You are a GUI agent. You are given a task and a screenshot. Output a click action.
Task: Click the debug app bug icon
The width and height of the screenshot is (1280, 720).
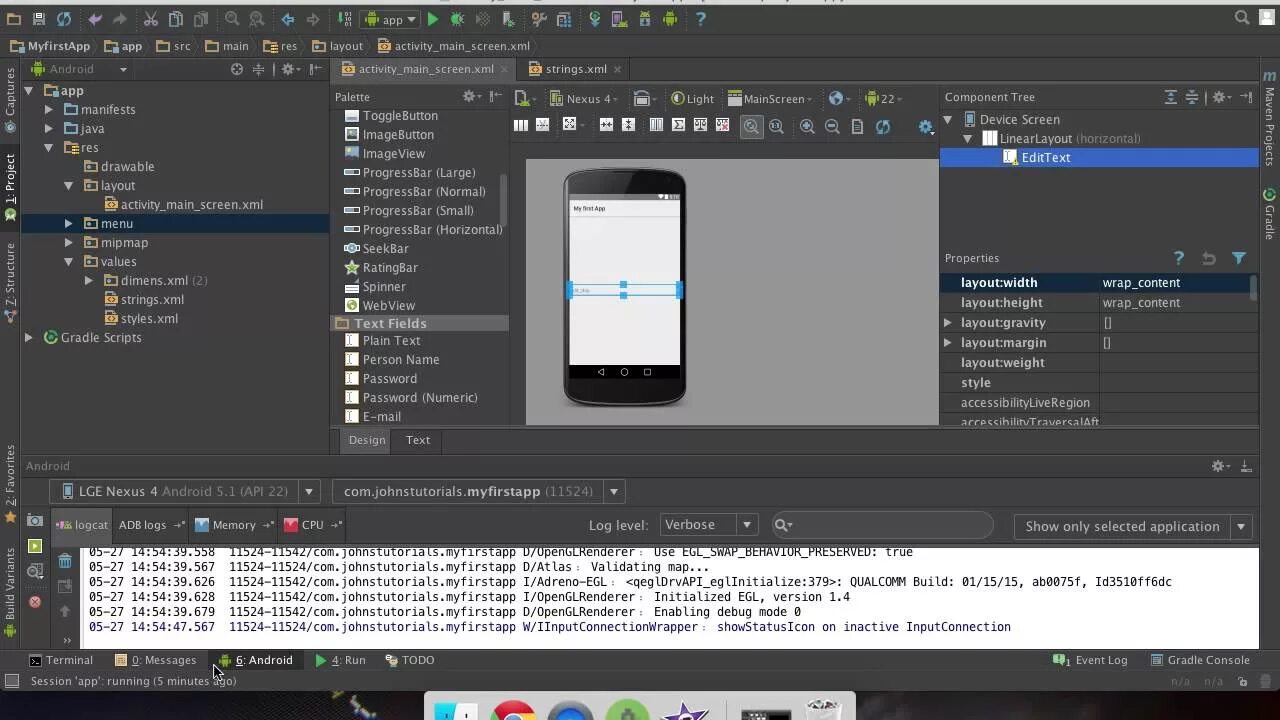tap(458, 19)
